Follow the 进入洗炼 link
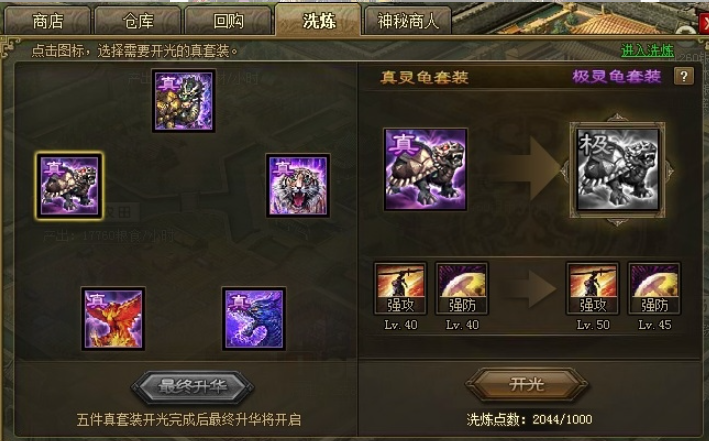Viewport: 709px width, 441px height. pyautogui.click(x=648, y=50)
